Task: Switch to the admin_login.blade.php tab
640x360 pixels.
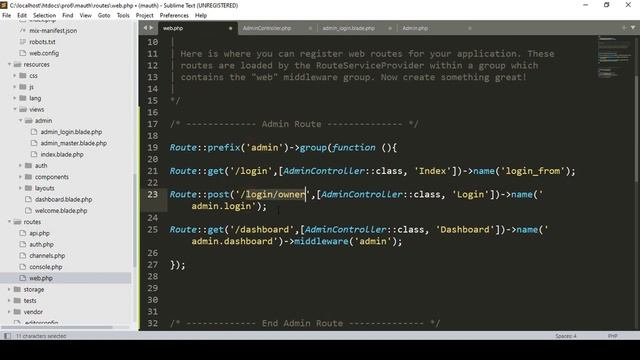Action: (349, 28)
